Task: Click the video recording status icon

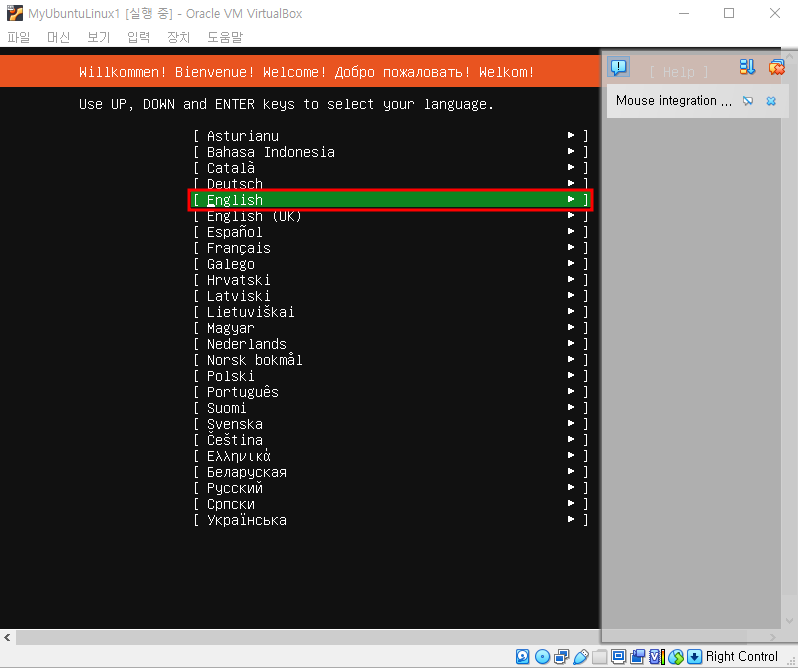Action: click(637, 656)
